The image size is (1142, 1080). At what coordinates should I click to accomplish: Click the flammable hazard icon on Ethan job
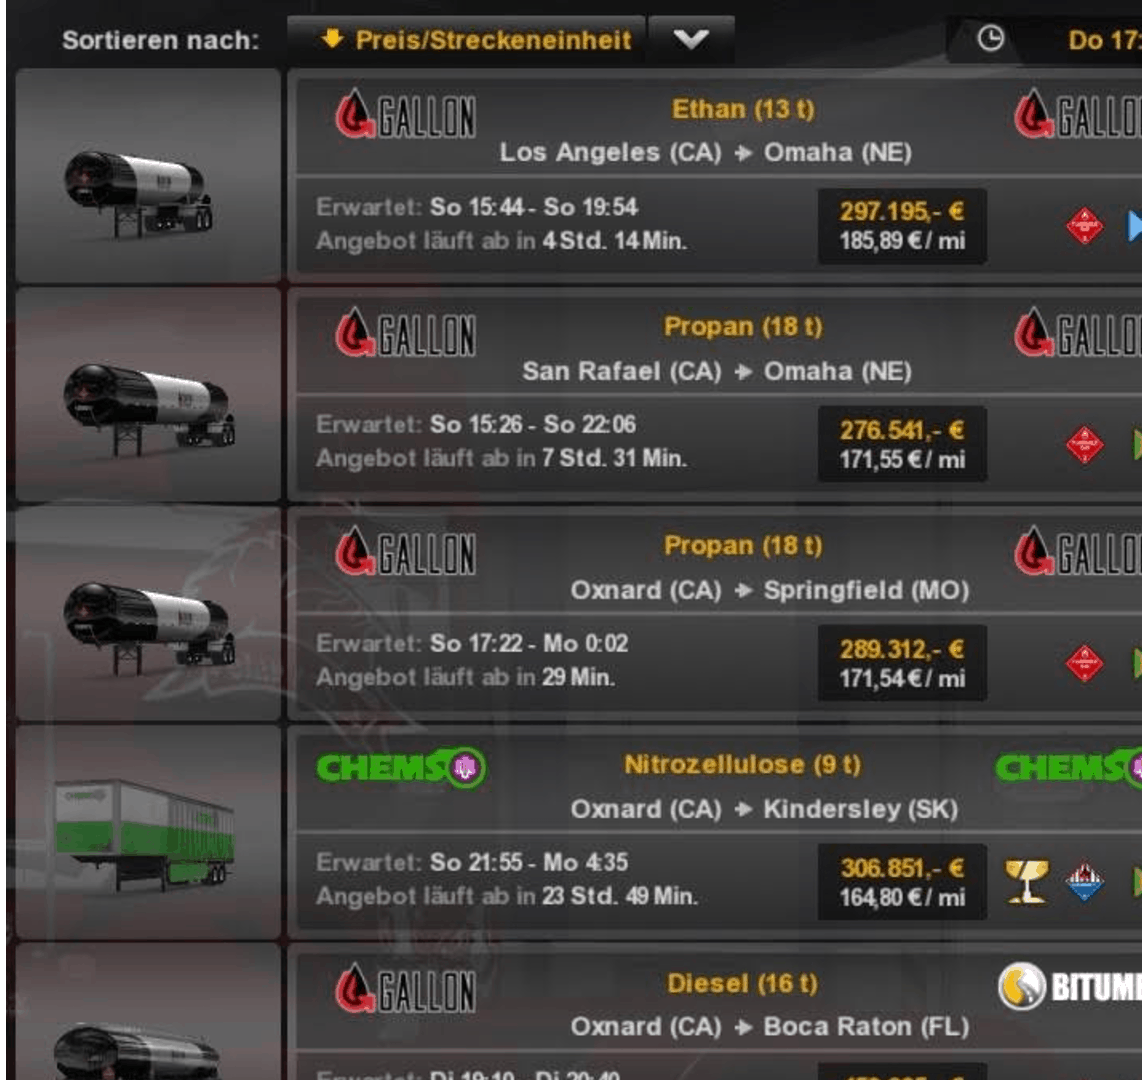coord(1084,226)
